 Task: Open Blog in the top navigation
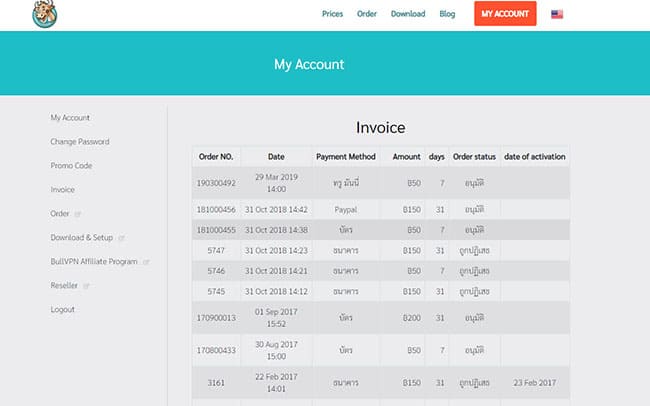tap(447, 14)
